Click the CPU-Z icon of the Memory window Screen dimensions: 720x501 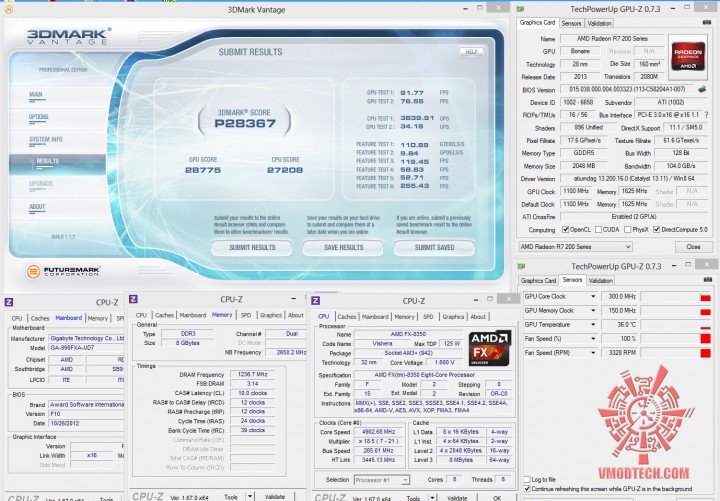tap(133, 298)
